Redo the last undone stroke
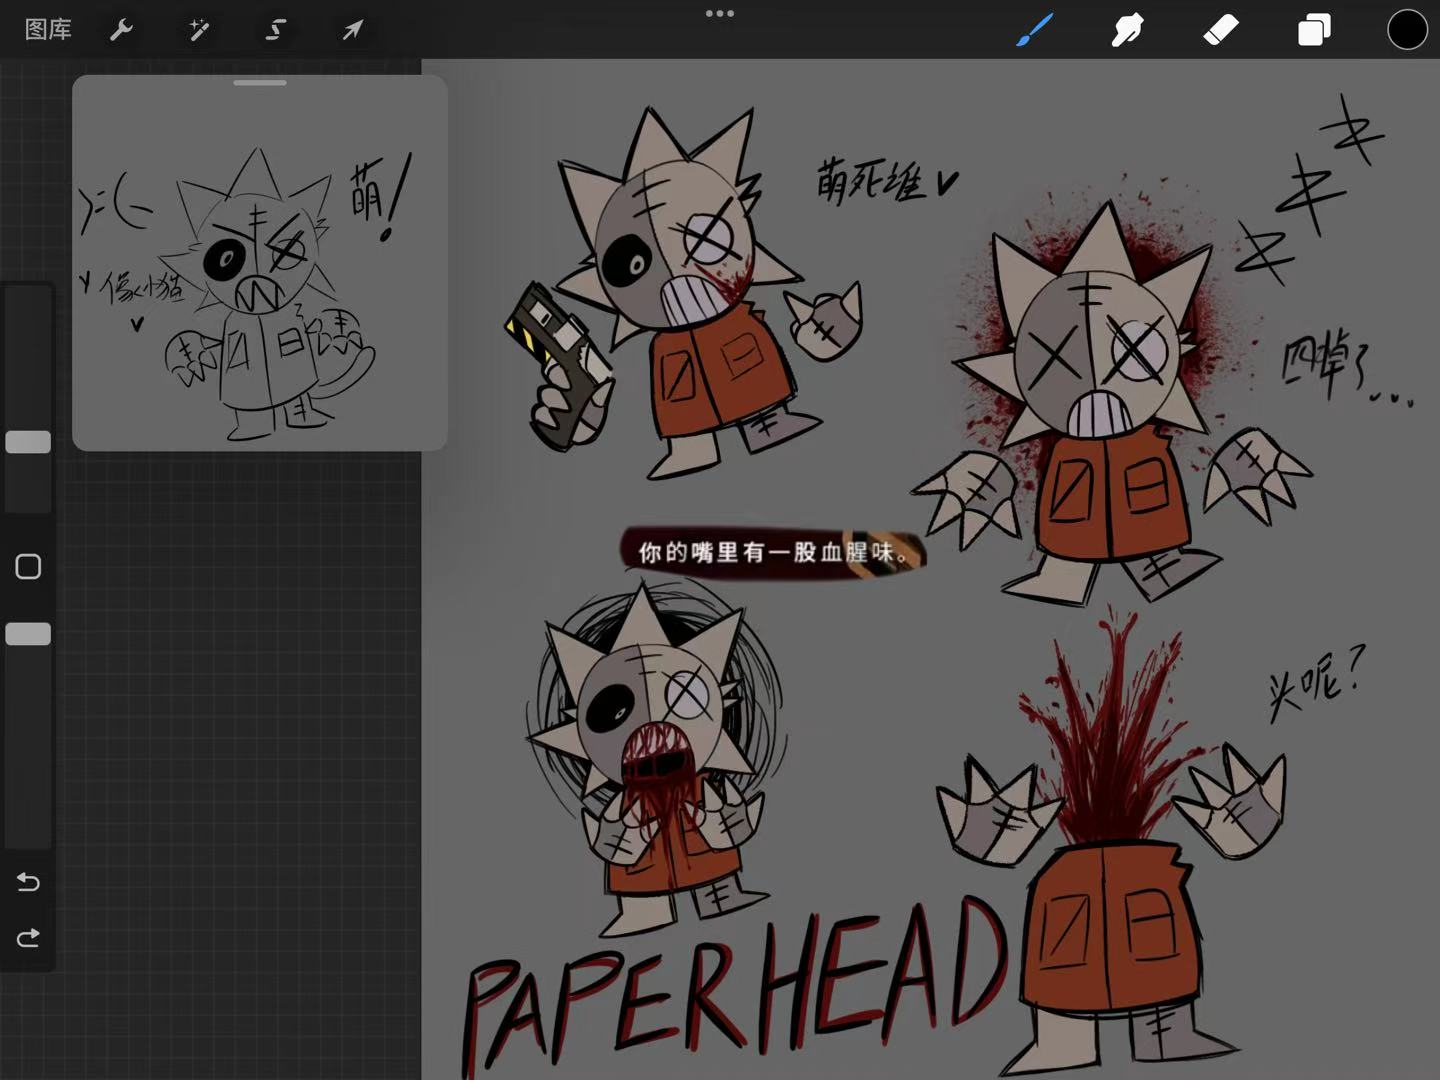1440x1080 pixels. [x=28, y=938]
